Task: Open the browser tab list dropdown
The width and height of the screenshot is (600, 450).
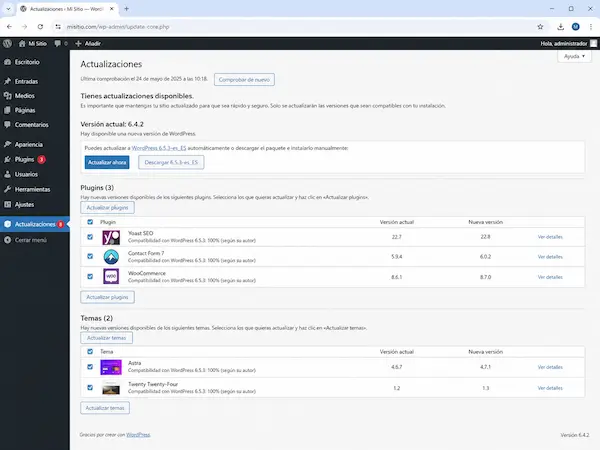Action: (8, 8)
